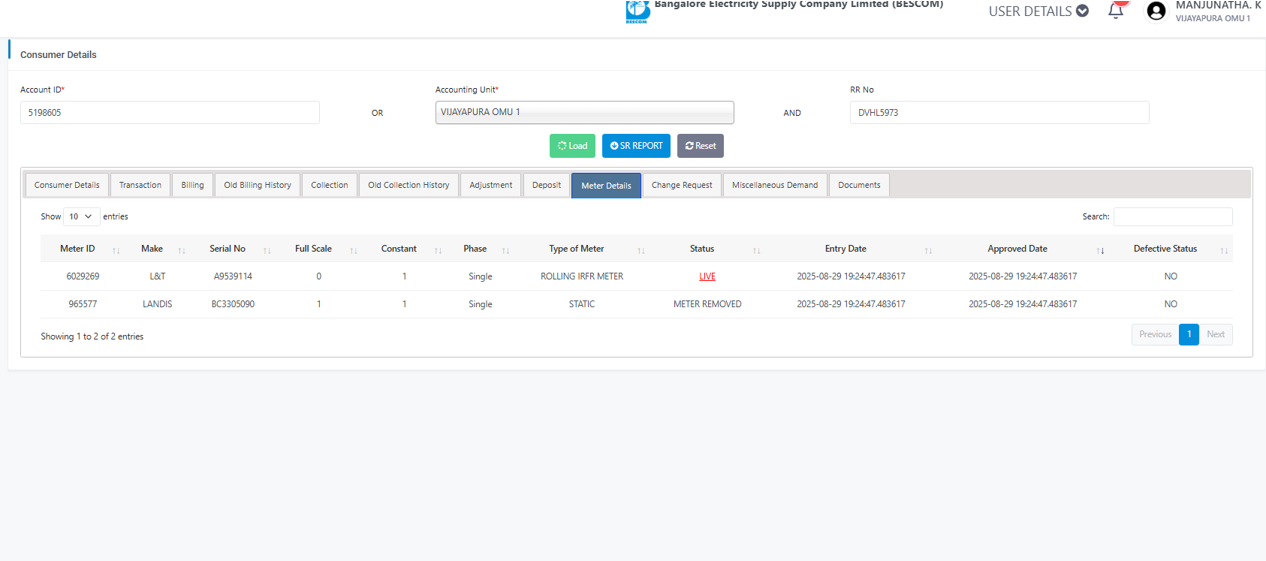The height and width of the screenshot is (561, 1266).
Task: Click the user profile avatar icon
Action: 1156,11
